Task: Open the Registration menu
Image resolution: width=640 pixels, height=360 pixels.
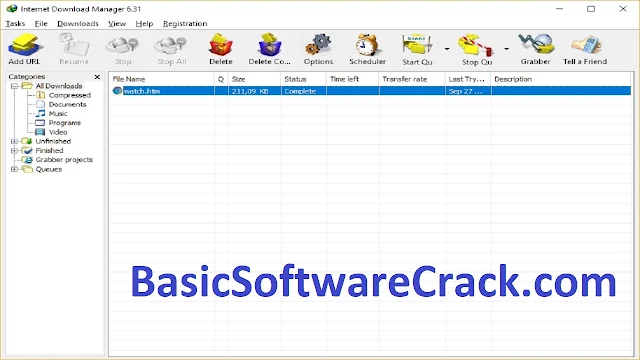Action: tap(185, 24)
